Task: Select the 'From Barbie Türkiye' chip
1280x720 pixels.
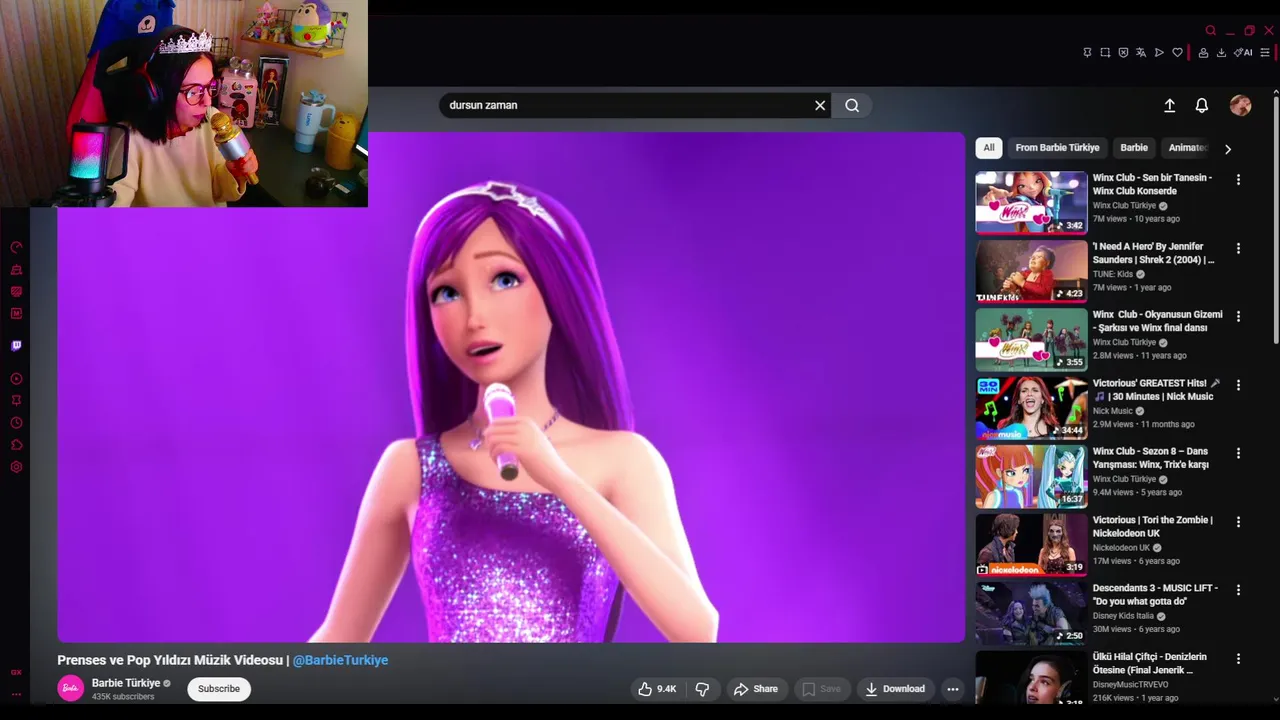Action: pos(1057,148)
